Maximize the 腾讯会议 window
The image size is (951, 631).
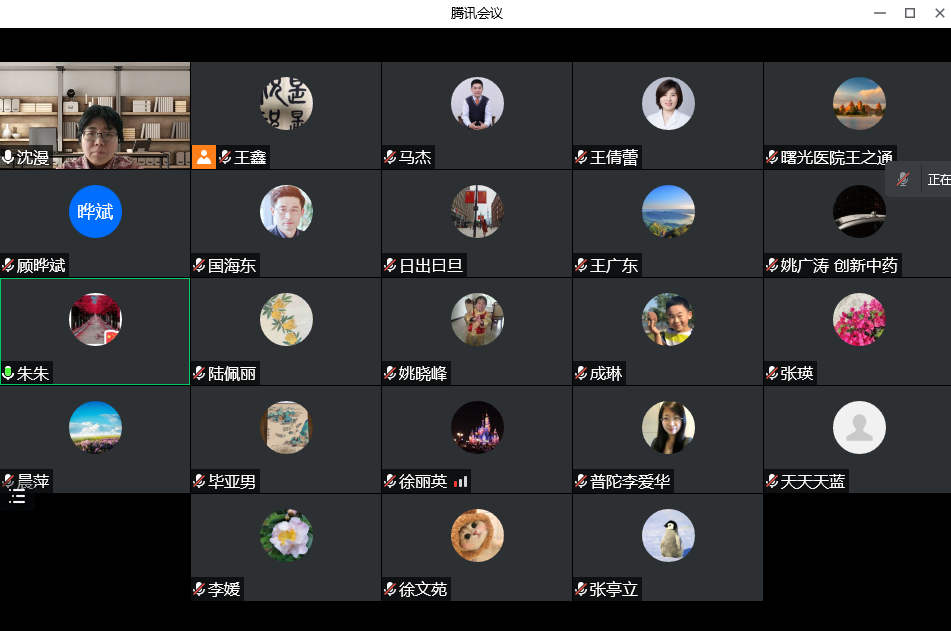910,13
